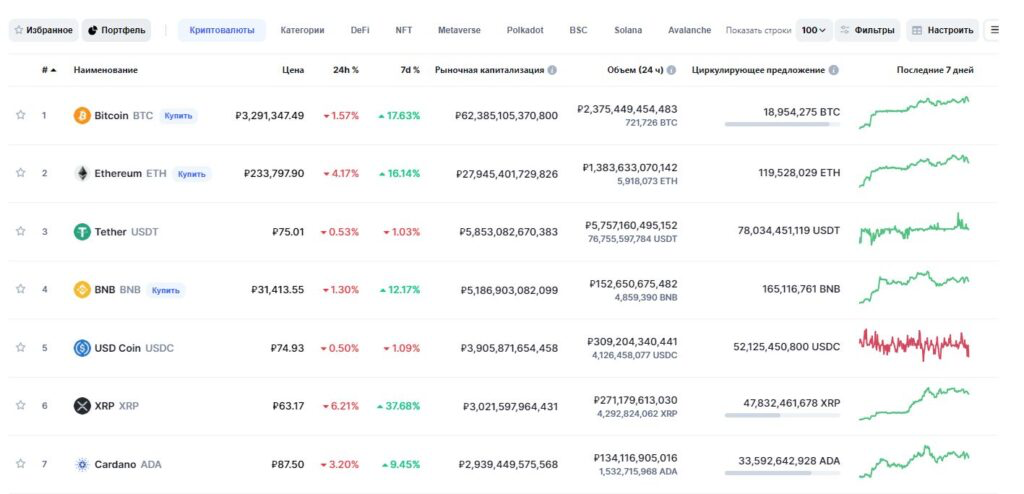
Task: Click the Bitcoin coin logo icon
Action: tap(82, 115)
